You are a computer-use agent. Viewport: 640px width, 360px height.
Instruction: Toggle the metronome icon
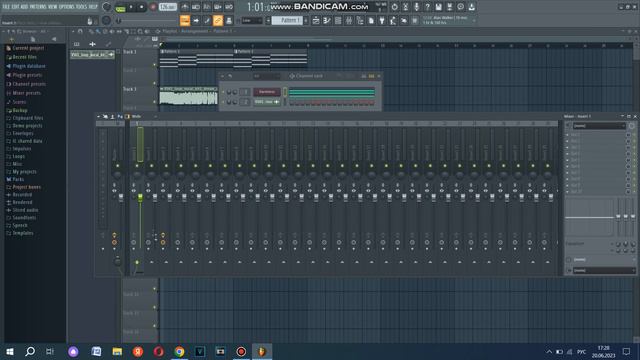185,7
